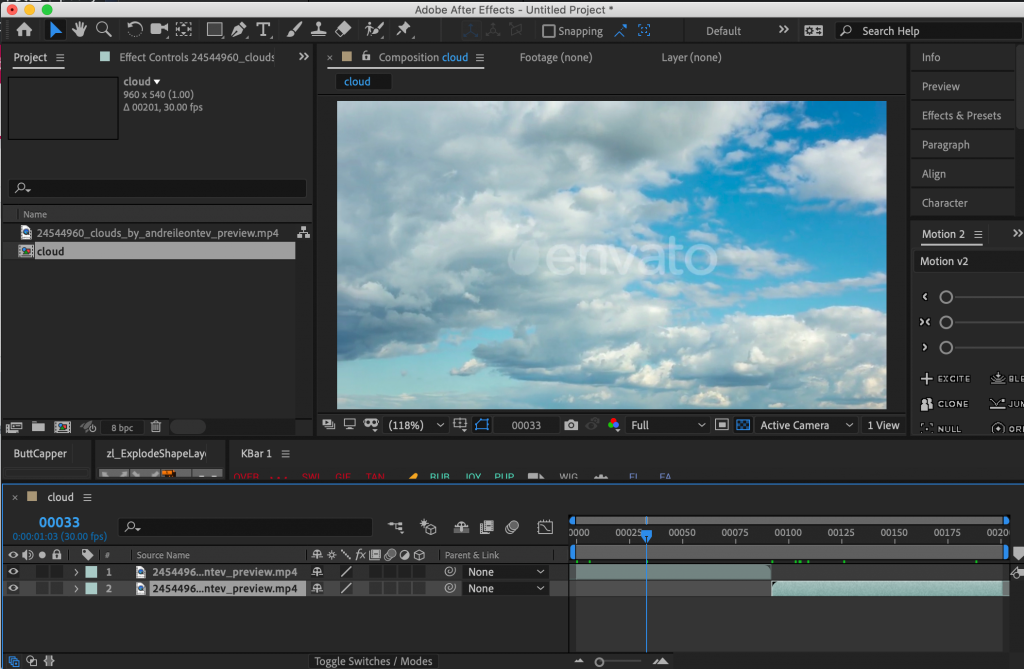Screen dimensions: 1024x669
Task: Open the Graph Editor icon in timeline
Action: [x=545, y=527]
